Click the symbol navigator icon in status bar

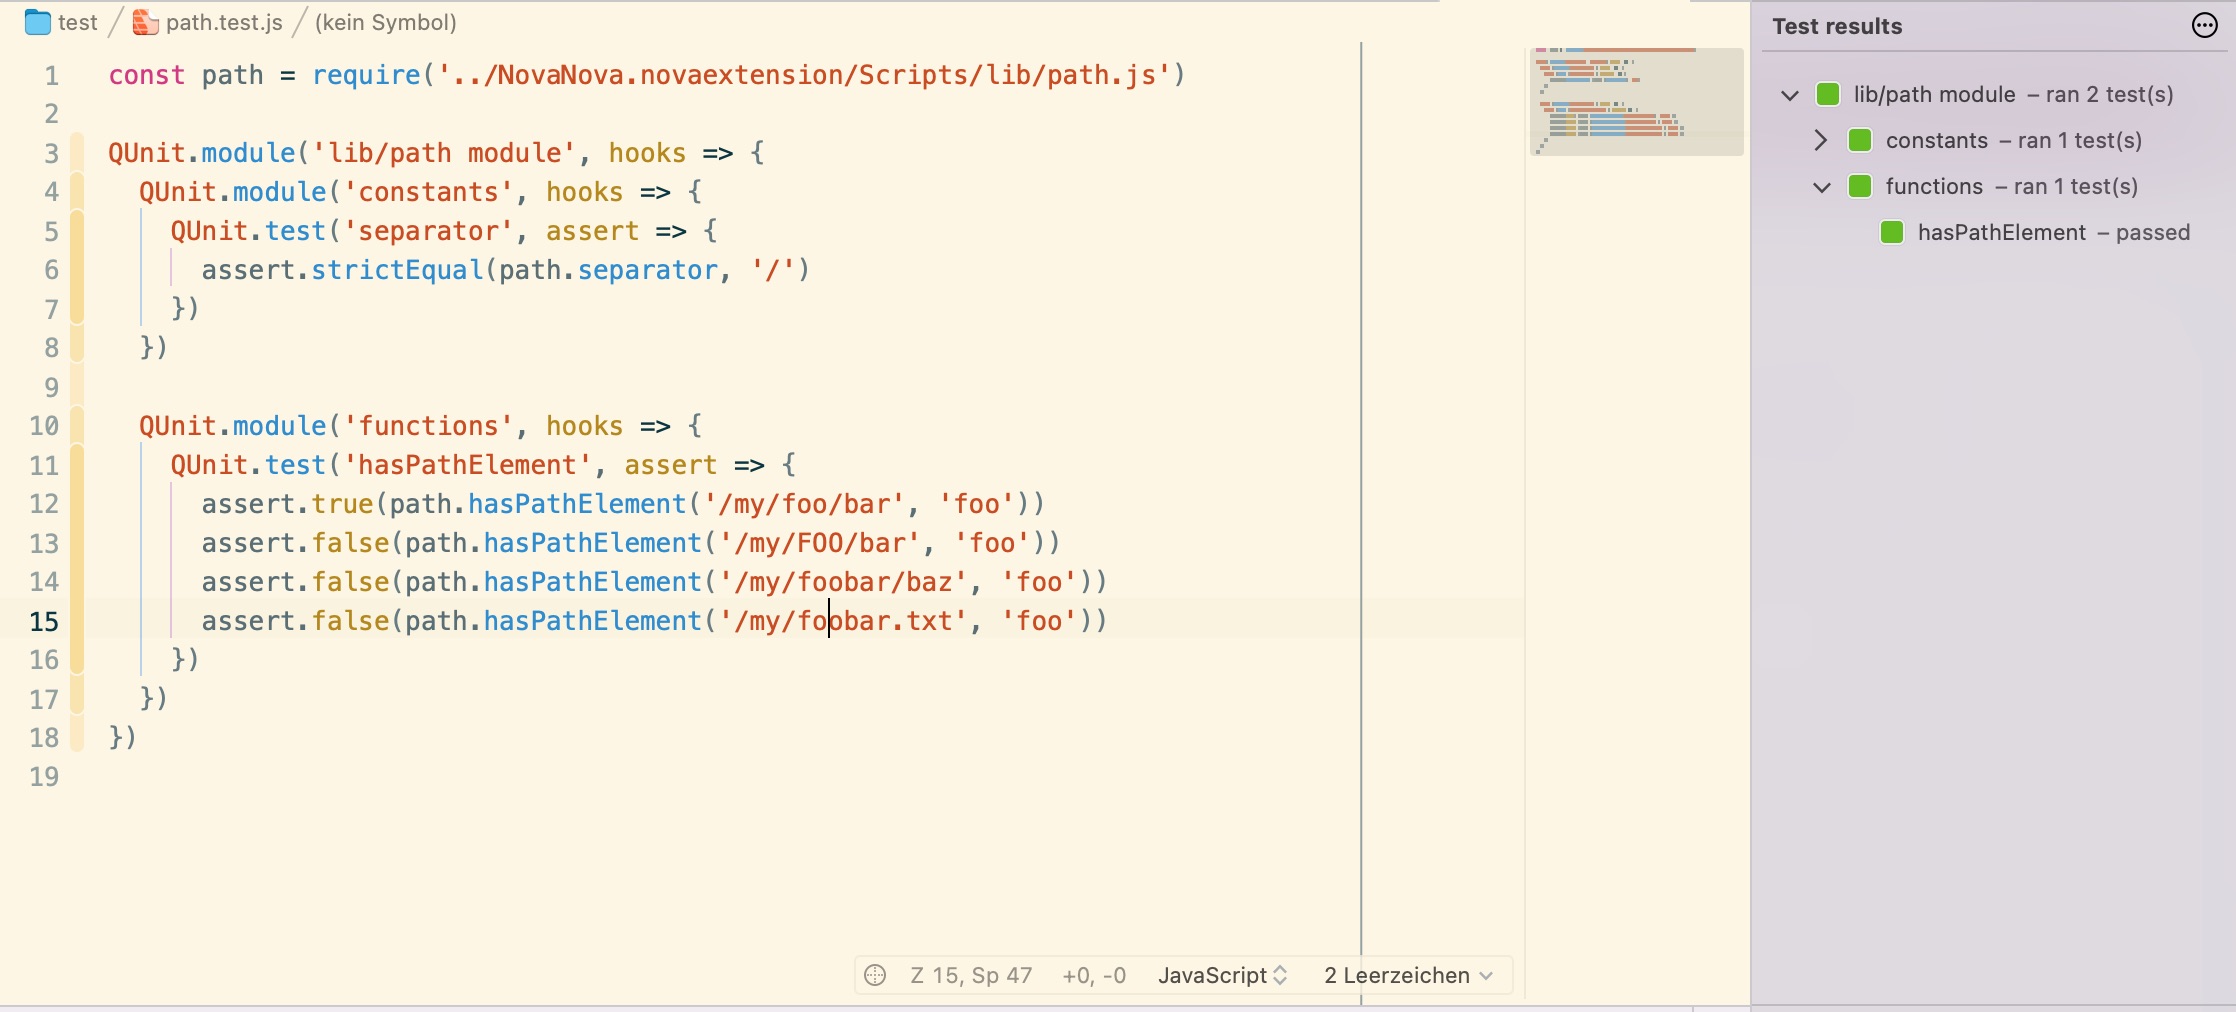[875, 975]
